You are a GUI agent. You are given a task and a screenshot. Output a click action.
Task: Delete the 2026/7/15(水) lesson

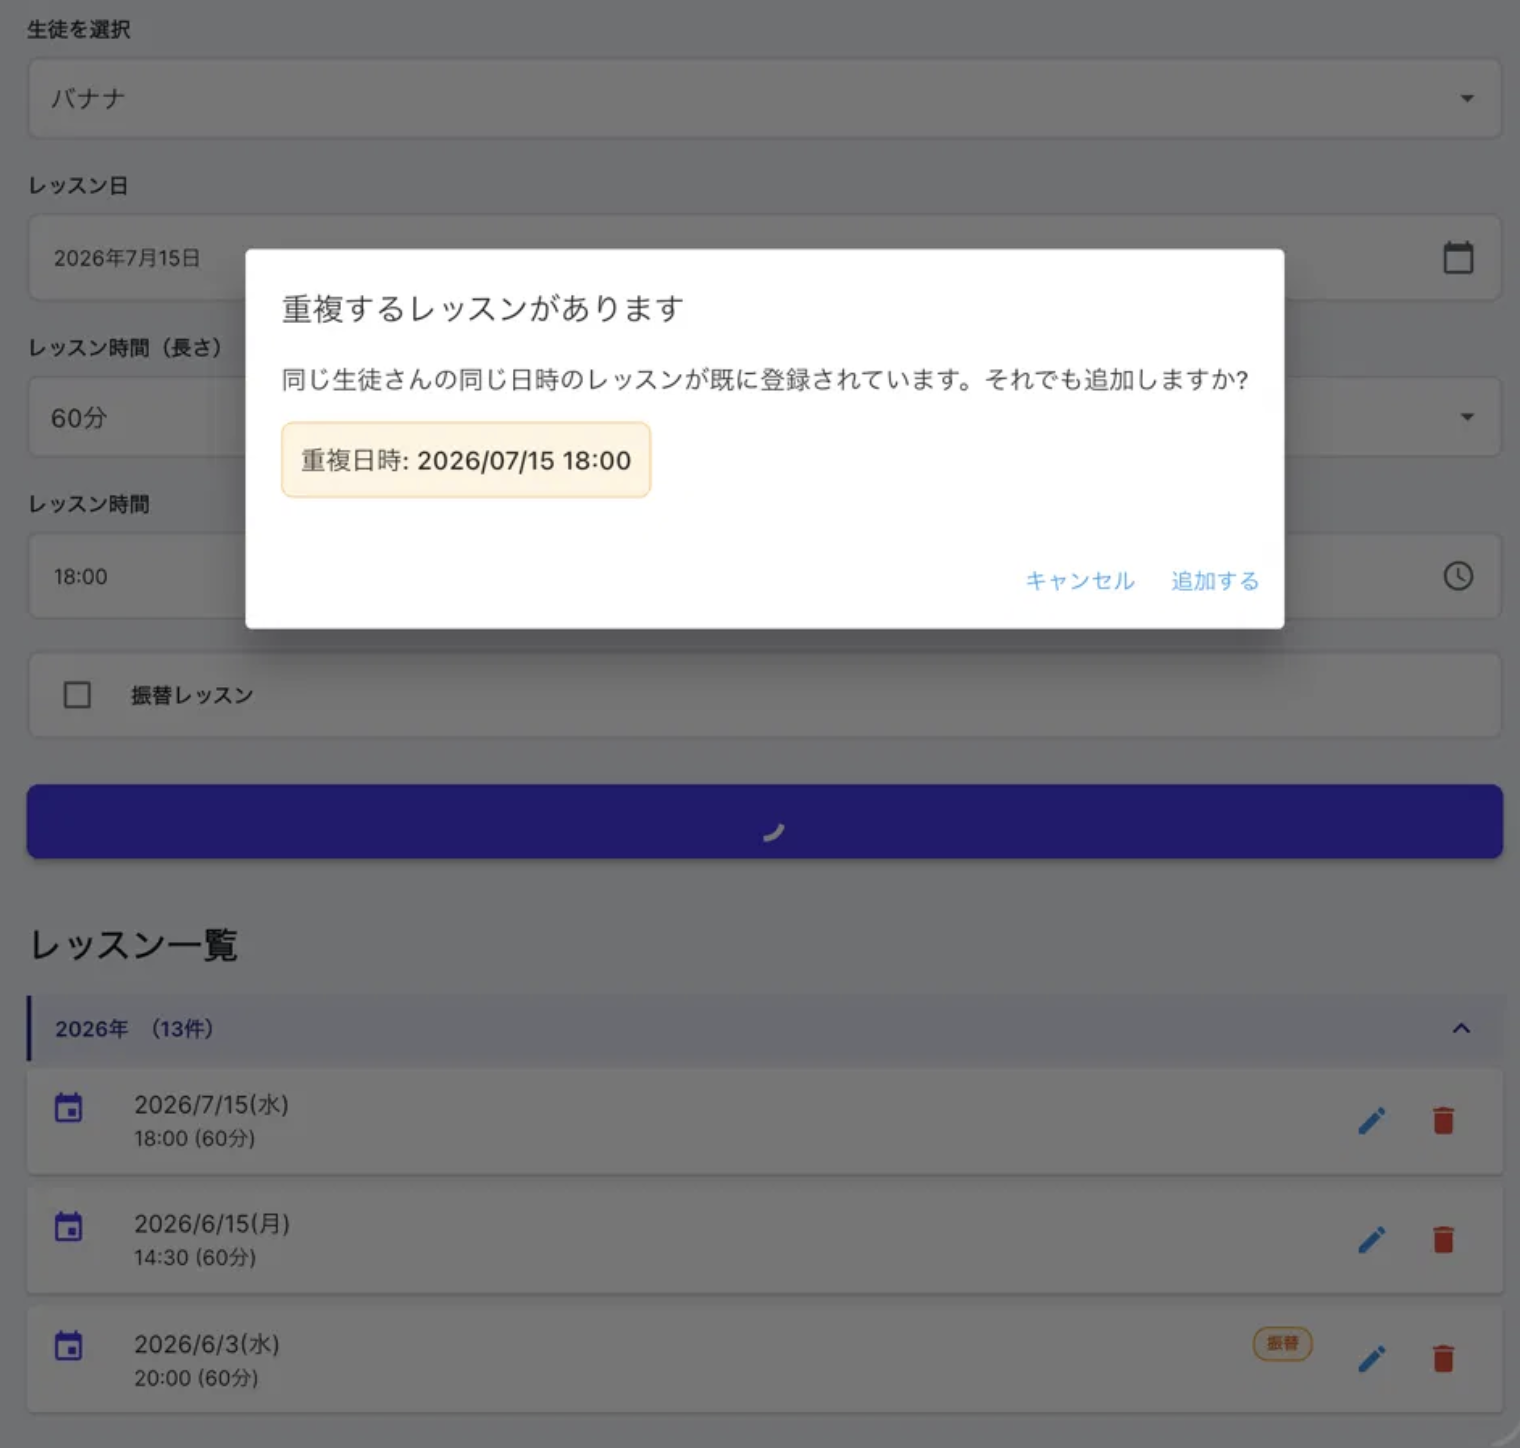click(x=1443, y=1121)
